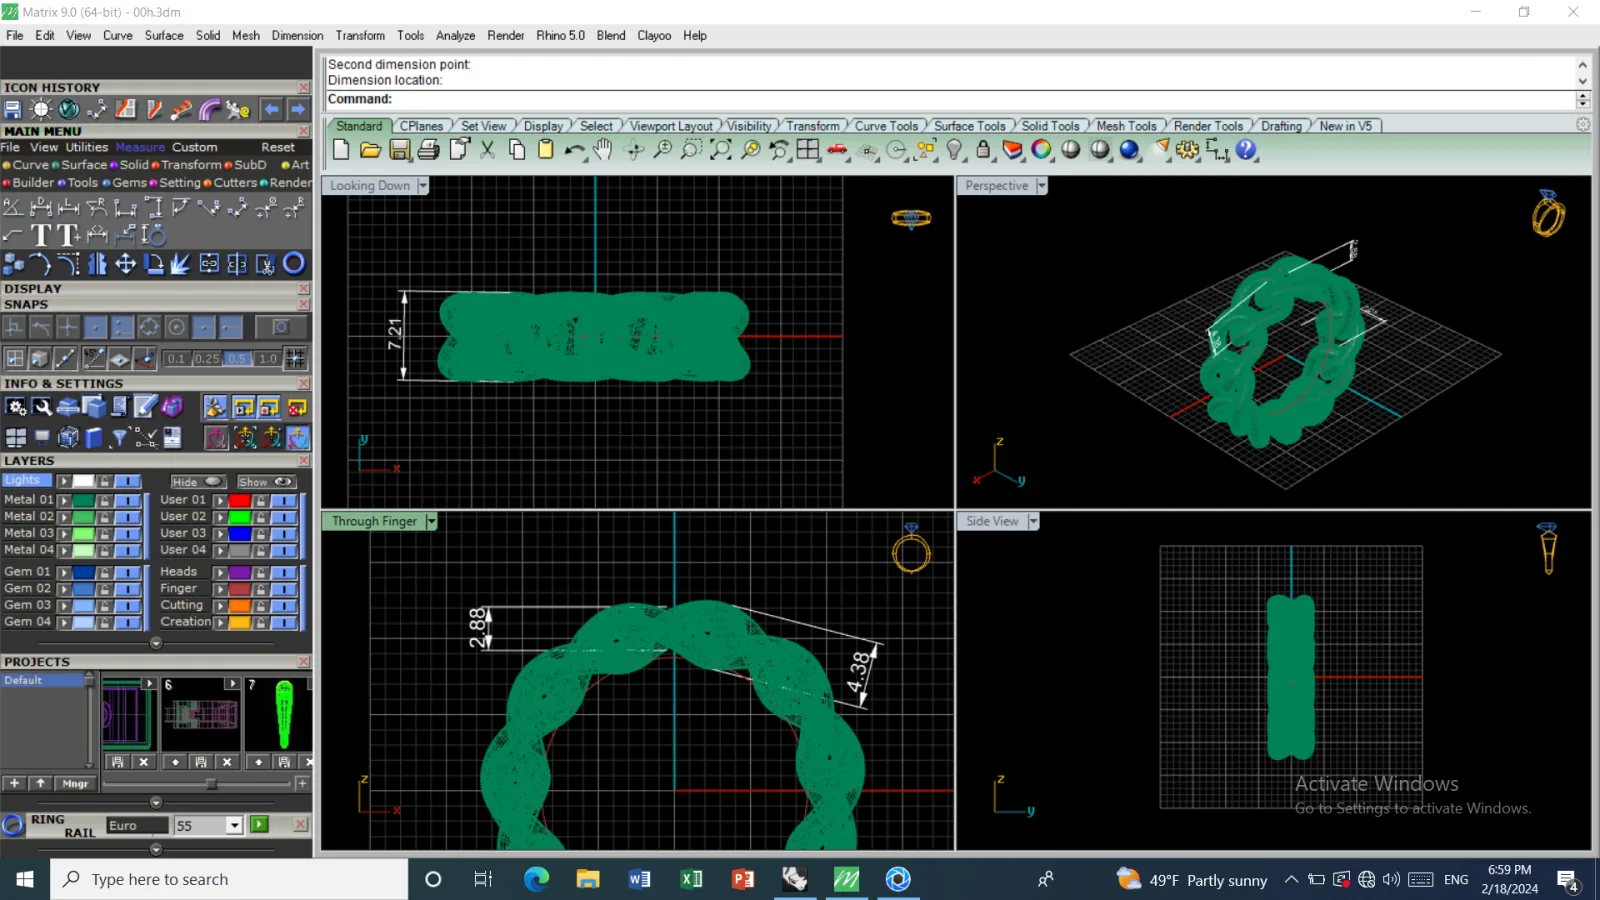This screenshot has width=1600, height=900.
Task: Select the Pan hand tool
Action: [x=602, y=150]
